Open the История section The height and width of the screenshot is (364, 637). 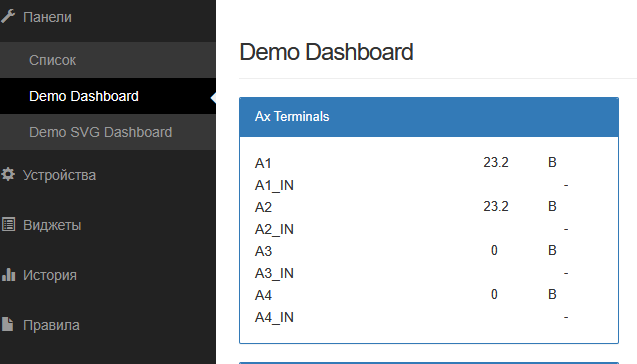click(50, 275)
